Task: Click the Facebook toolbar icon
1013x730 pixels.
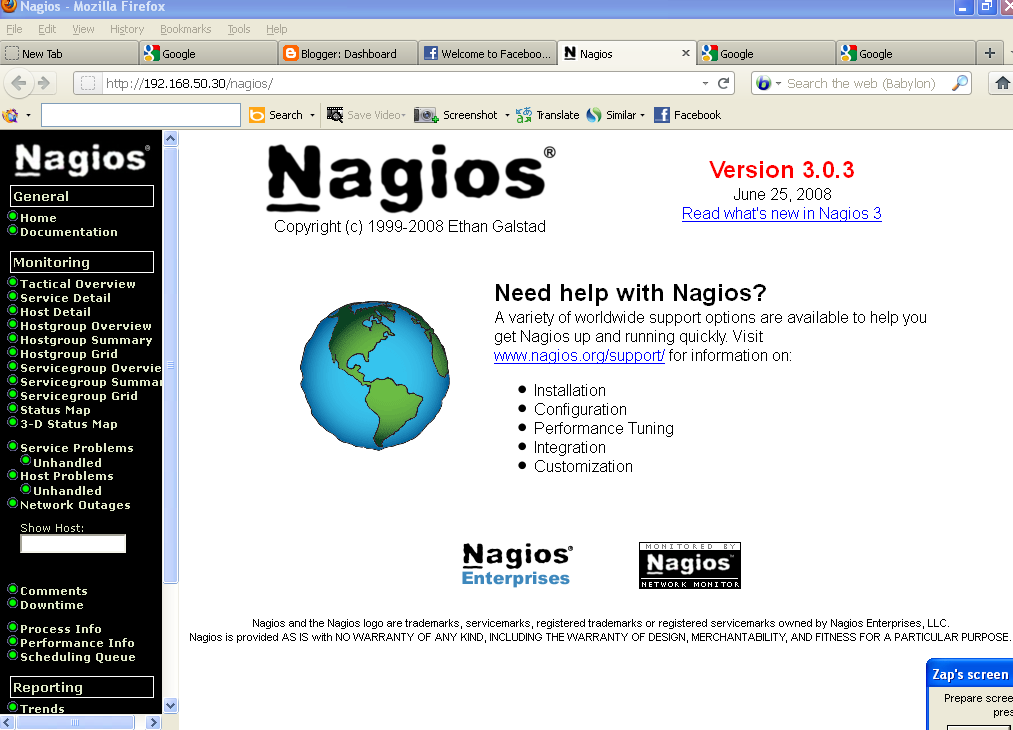Action: [x=662, y=115]
